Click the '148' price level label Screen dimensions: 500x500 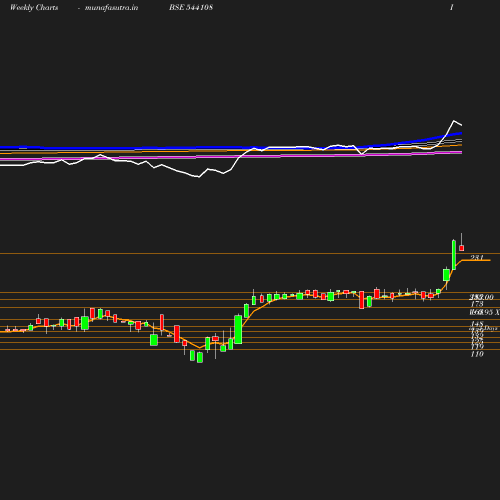[477, 324]
